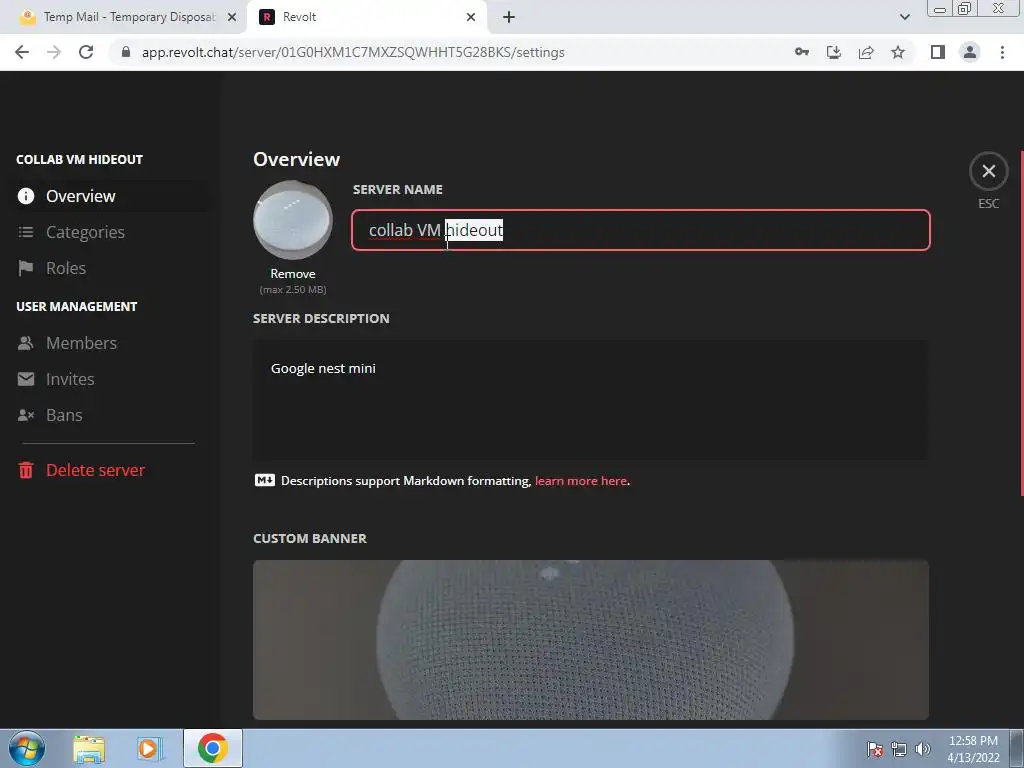Go forward in browser history
The image size is (1024, 768).
tap(54, 52)
